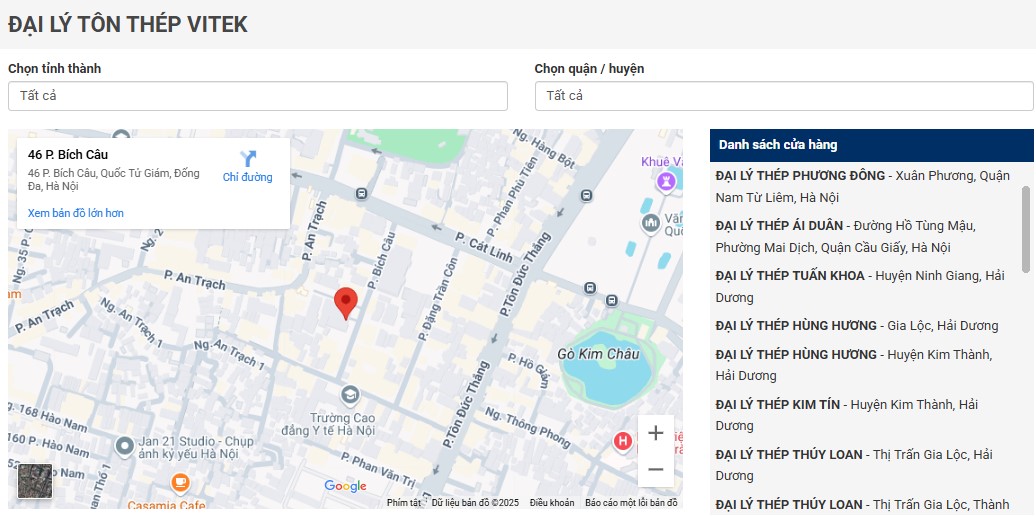Click Casamia Cafe orange coffee icon
1036x516 pixels.
click(x=180, y=483)
